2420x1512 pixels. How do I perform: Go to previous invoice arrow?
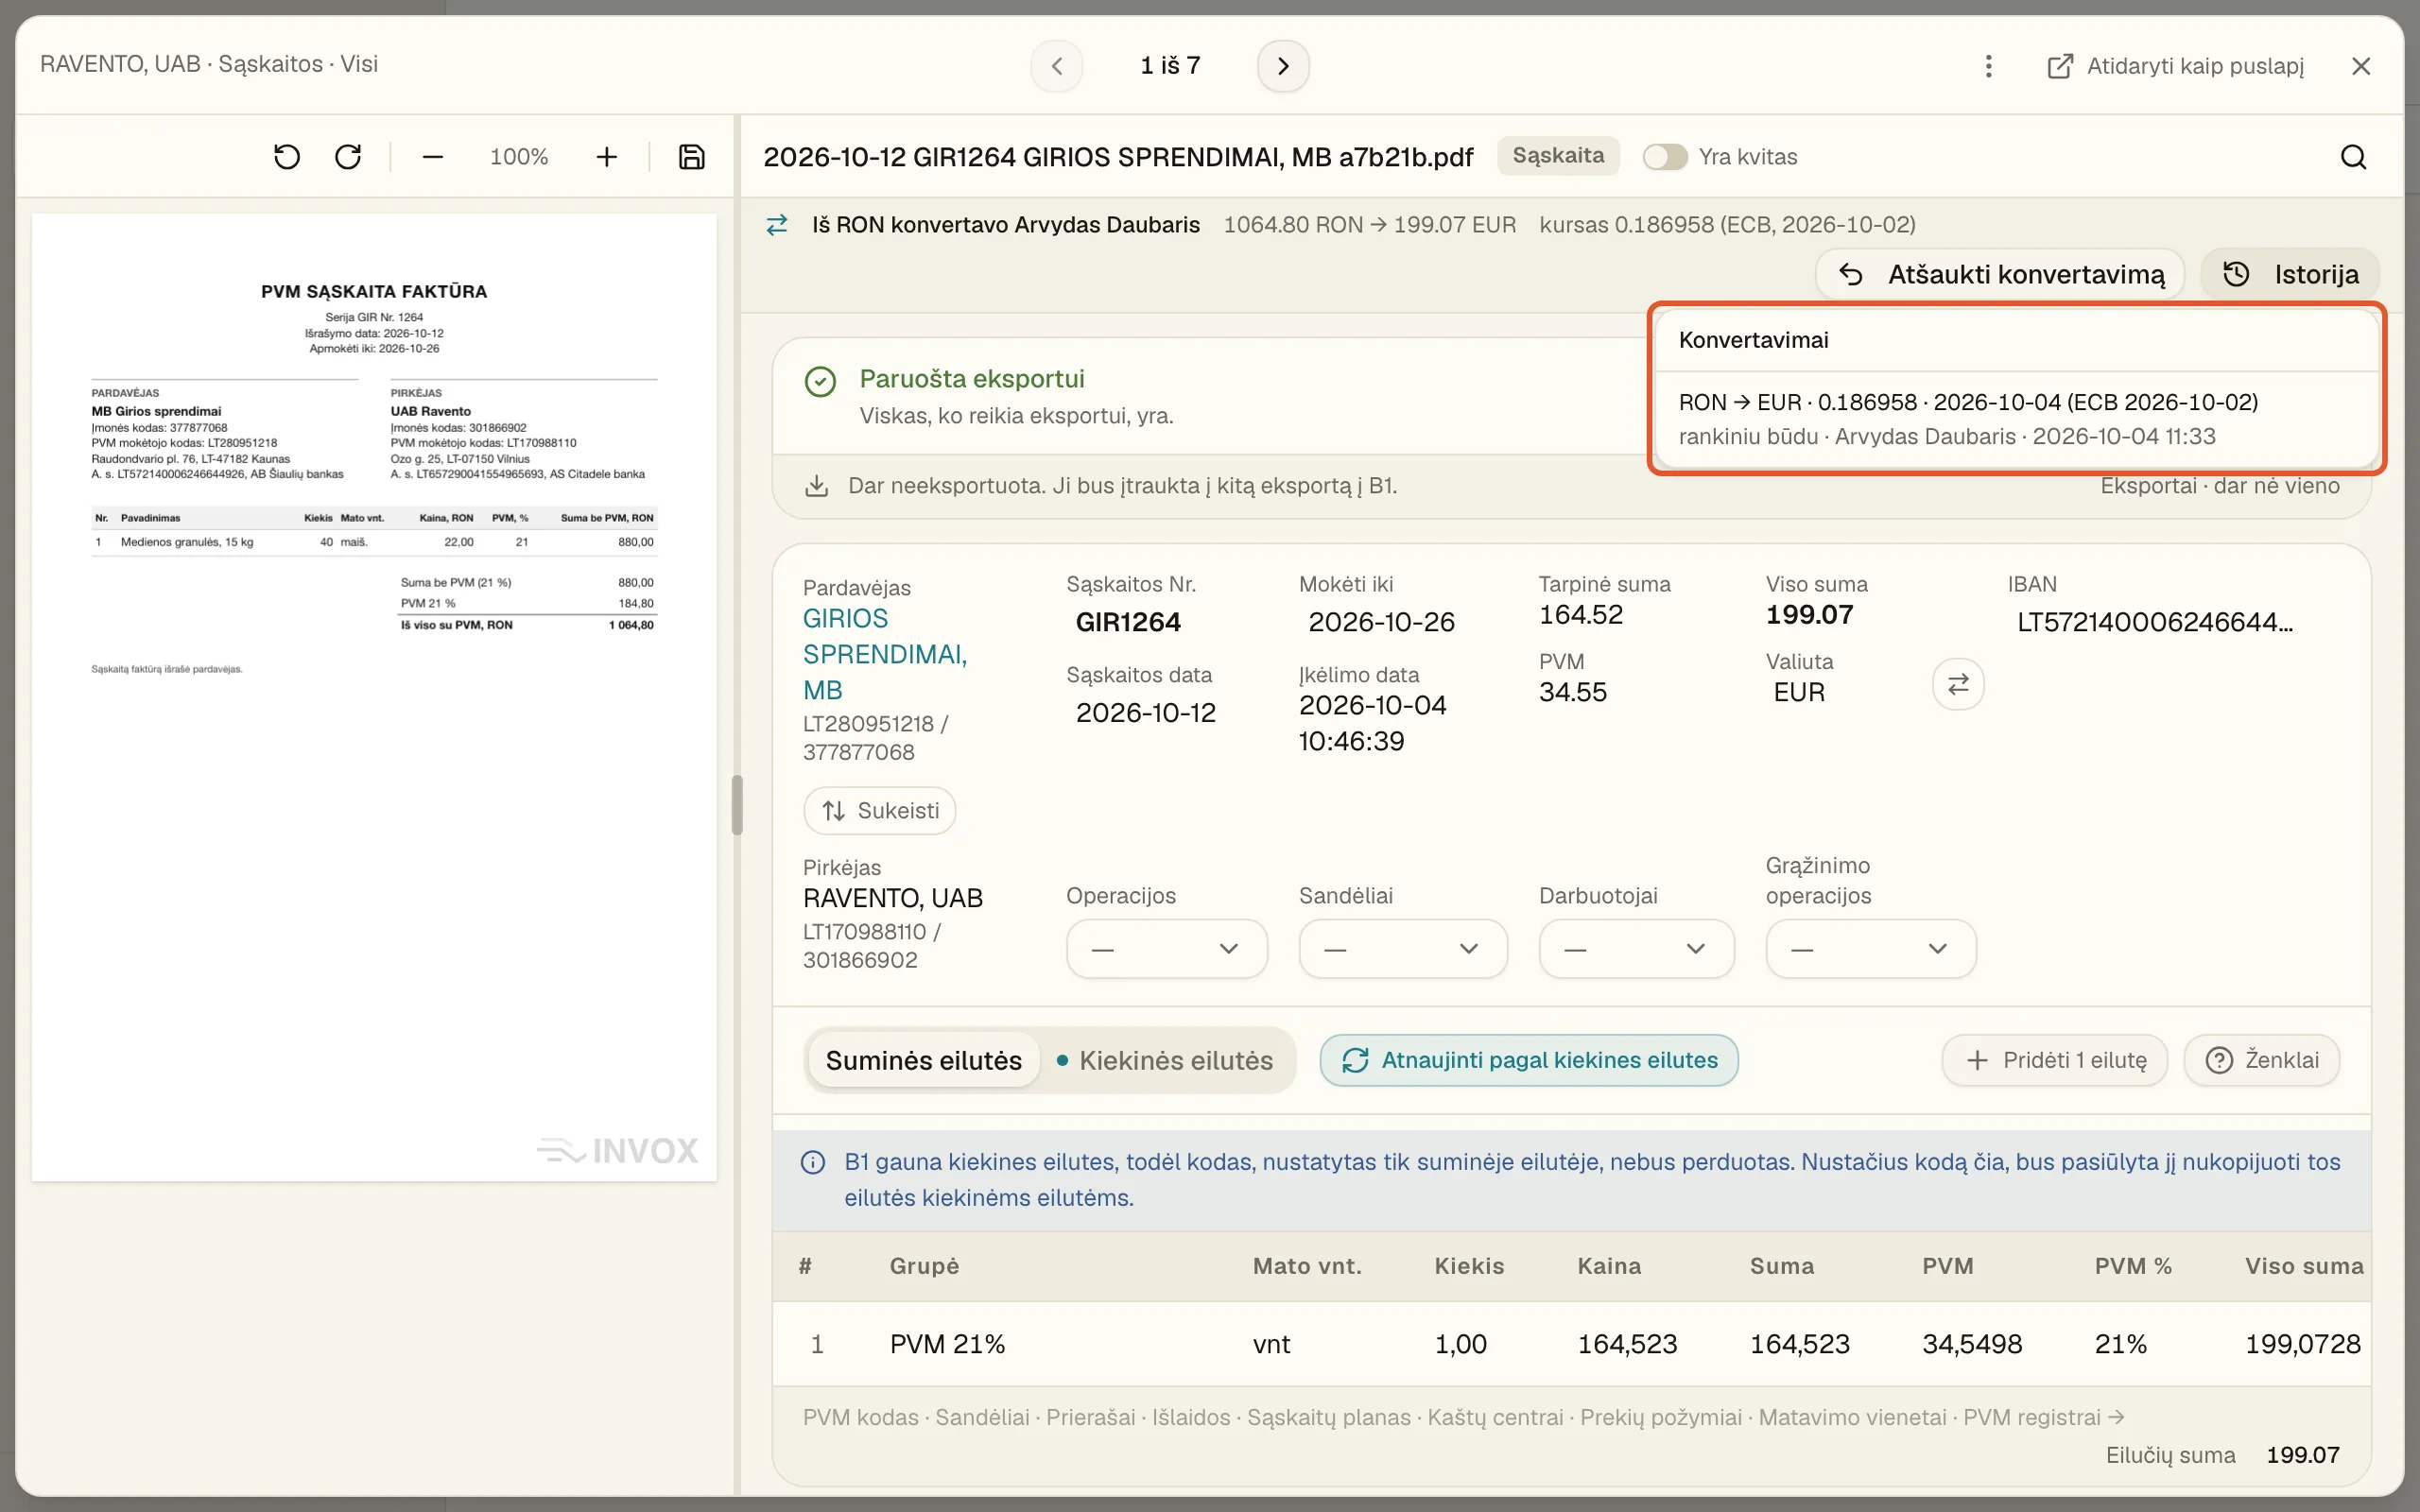pyautogui.click(x=1057, y=66)
